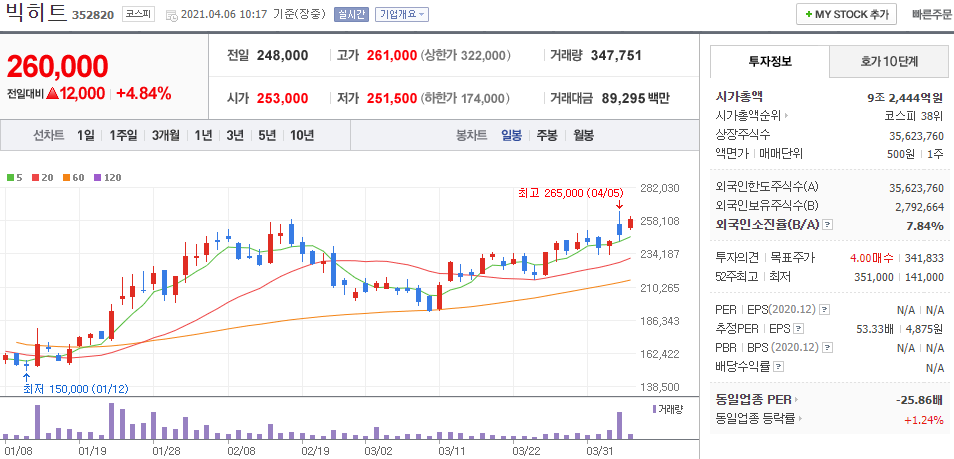Click the orange 60-day moving average legend
This screenshot has height=459, width=954.
(x=72, y=178)
